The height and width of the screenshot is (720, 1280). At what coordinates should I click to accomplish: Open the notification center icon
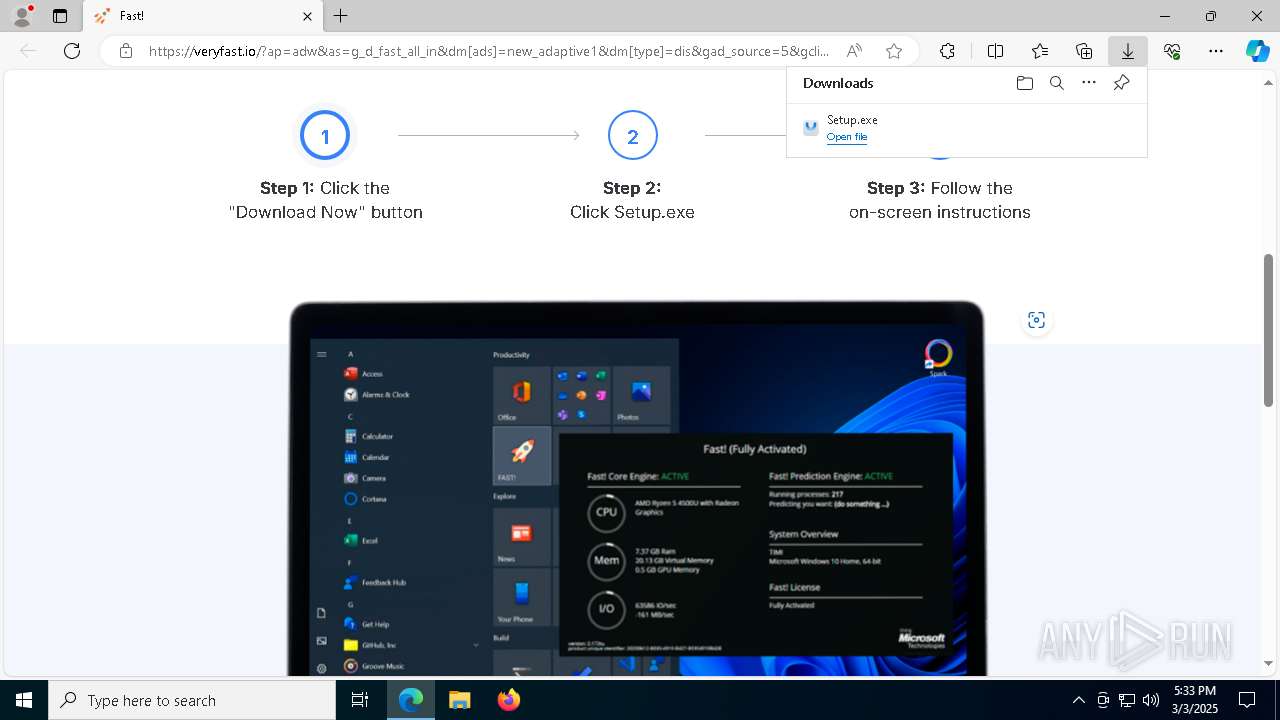pos(1247,700)
